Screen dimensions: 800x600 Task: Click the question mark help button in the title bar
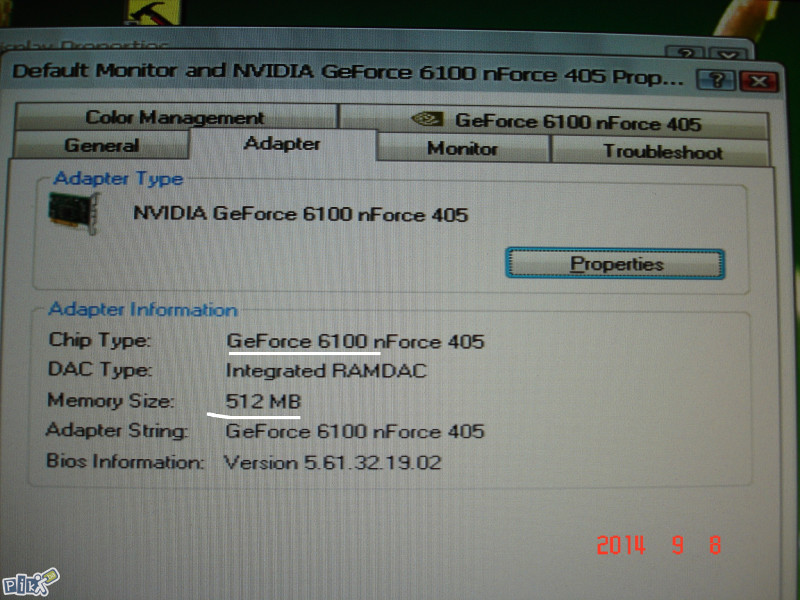(x=717, y=80)
